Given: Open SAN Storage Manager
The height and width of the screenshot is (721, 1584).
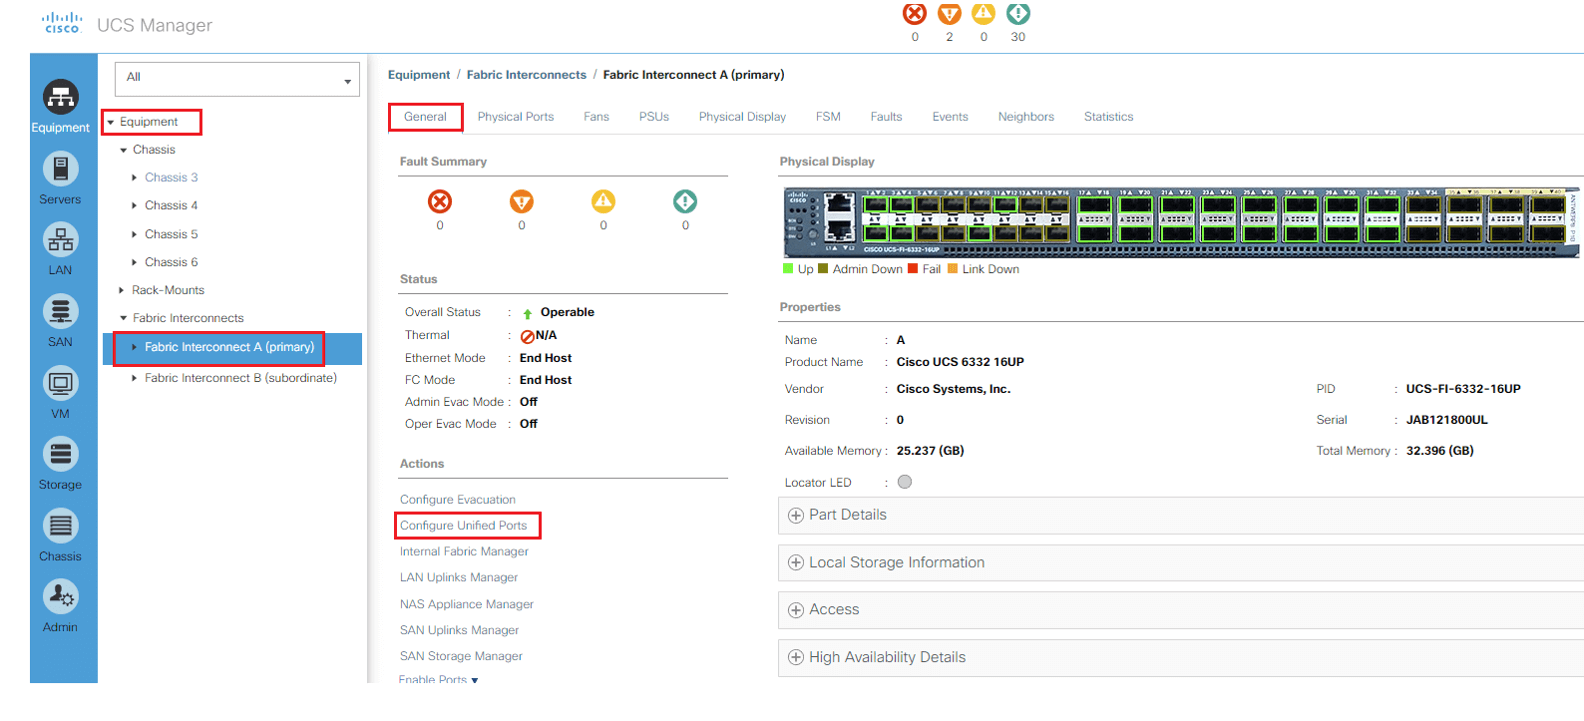Looking at the screenshot, I should pos(461,657).
